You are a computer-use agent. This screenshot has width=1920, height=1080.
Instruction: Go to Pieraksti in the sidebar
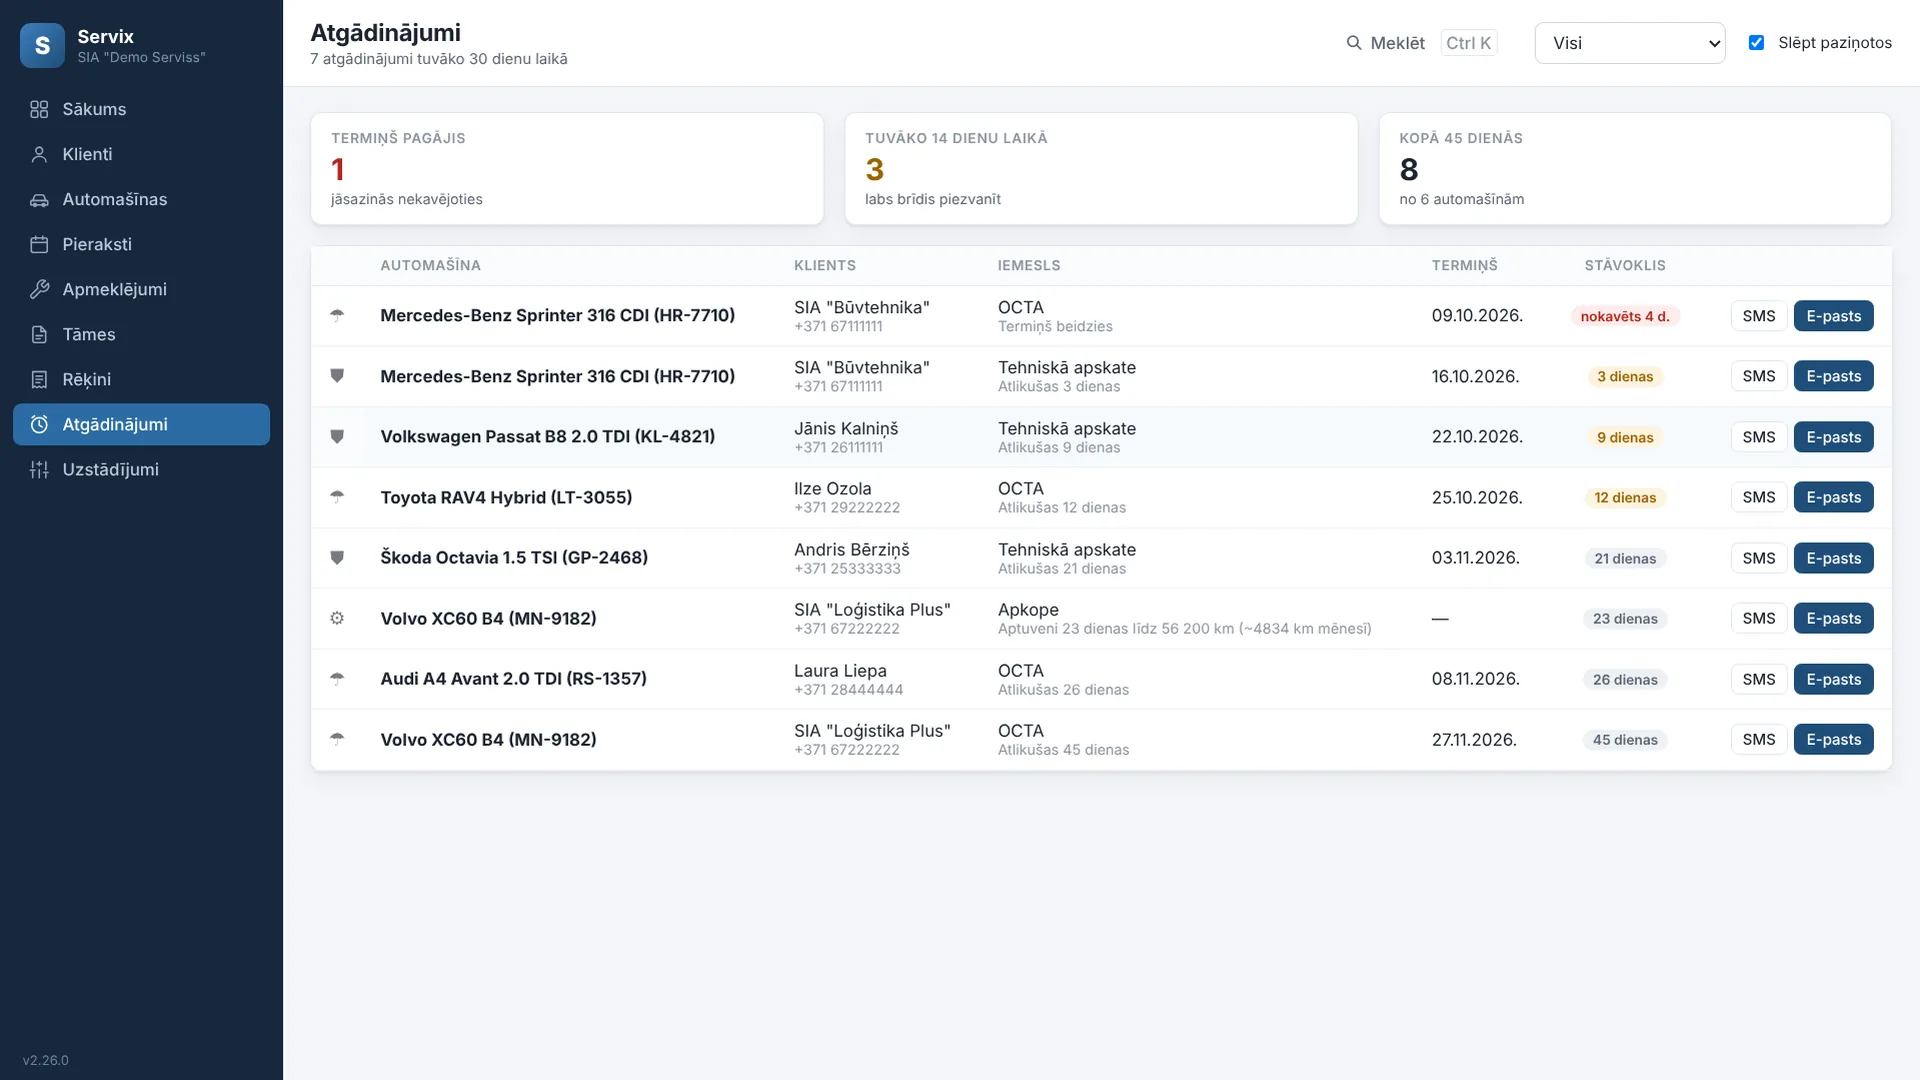(x=141, y=244)
